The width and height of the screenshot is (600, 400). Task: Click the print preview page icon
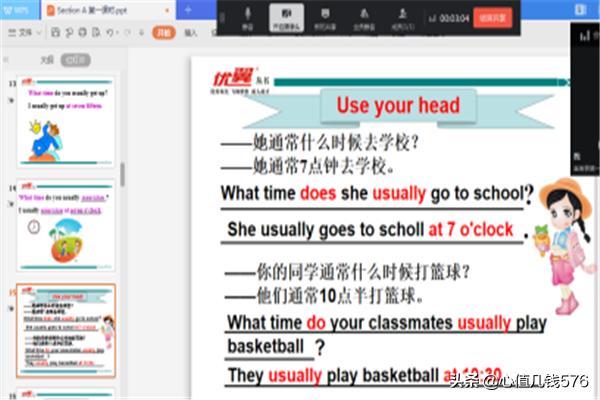pyautogui.click(x=96, y=33)
